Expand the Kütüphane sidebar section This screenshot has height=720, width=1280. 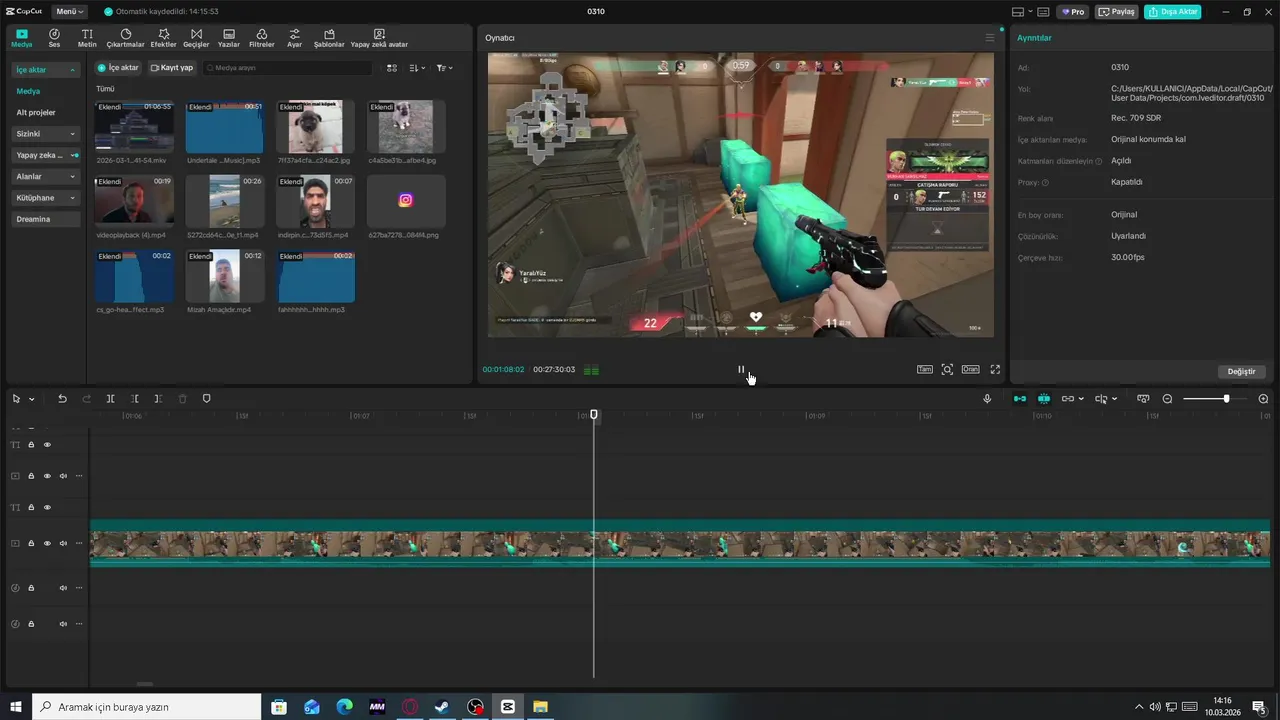(x=45, y=198)
